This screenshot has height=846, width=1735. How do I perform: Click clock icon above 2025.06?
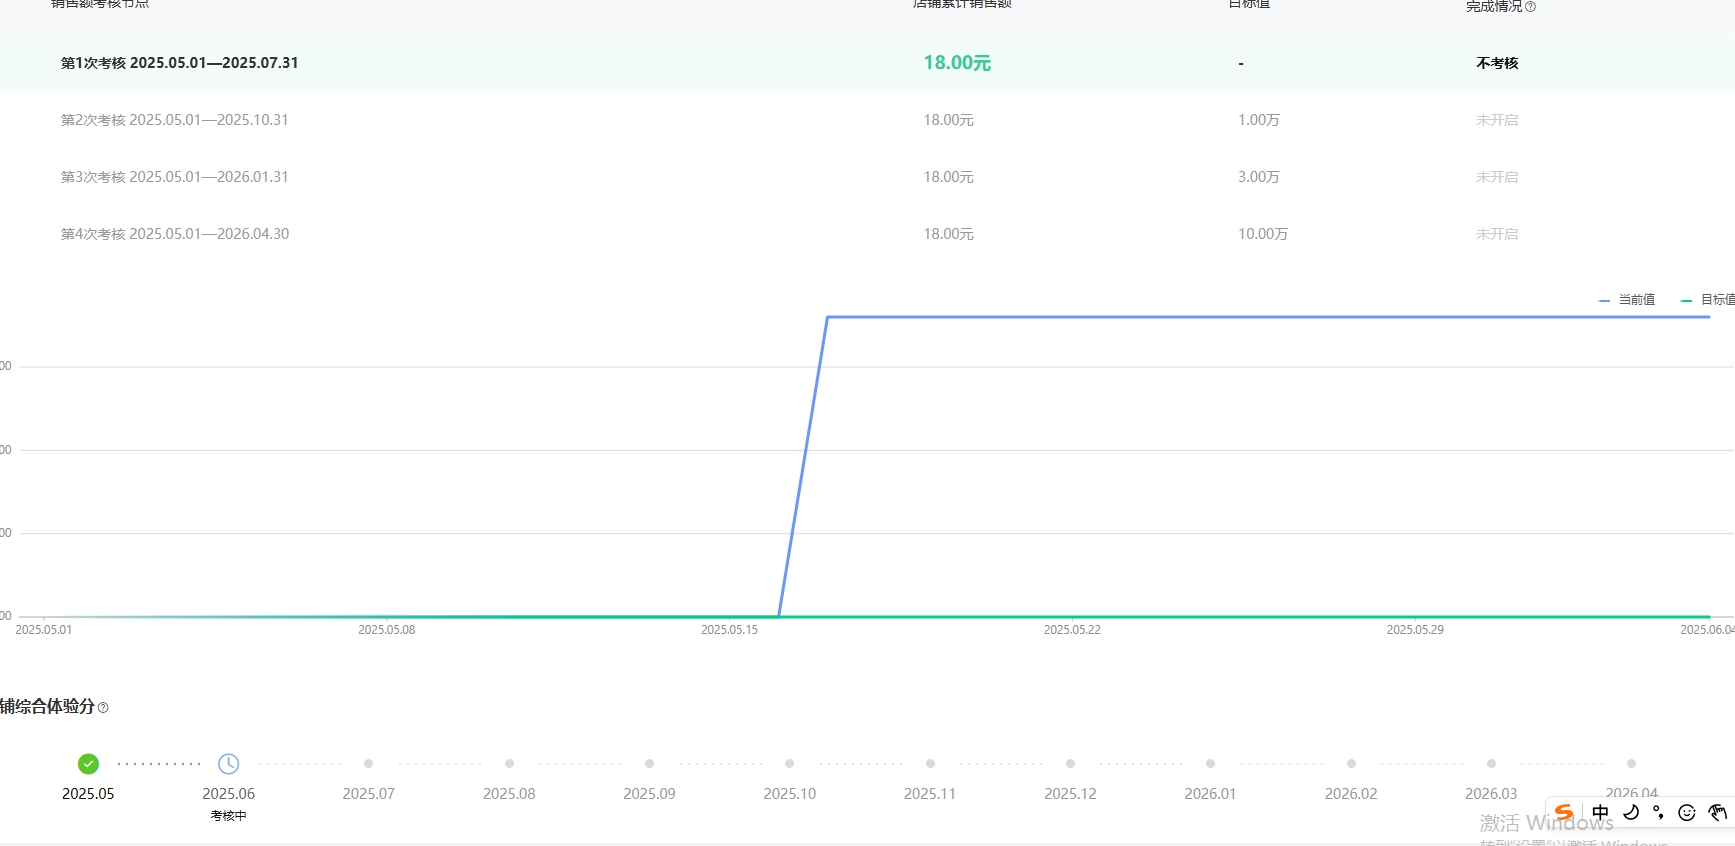click(x=228, y=764)
